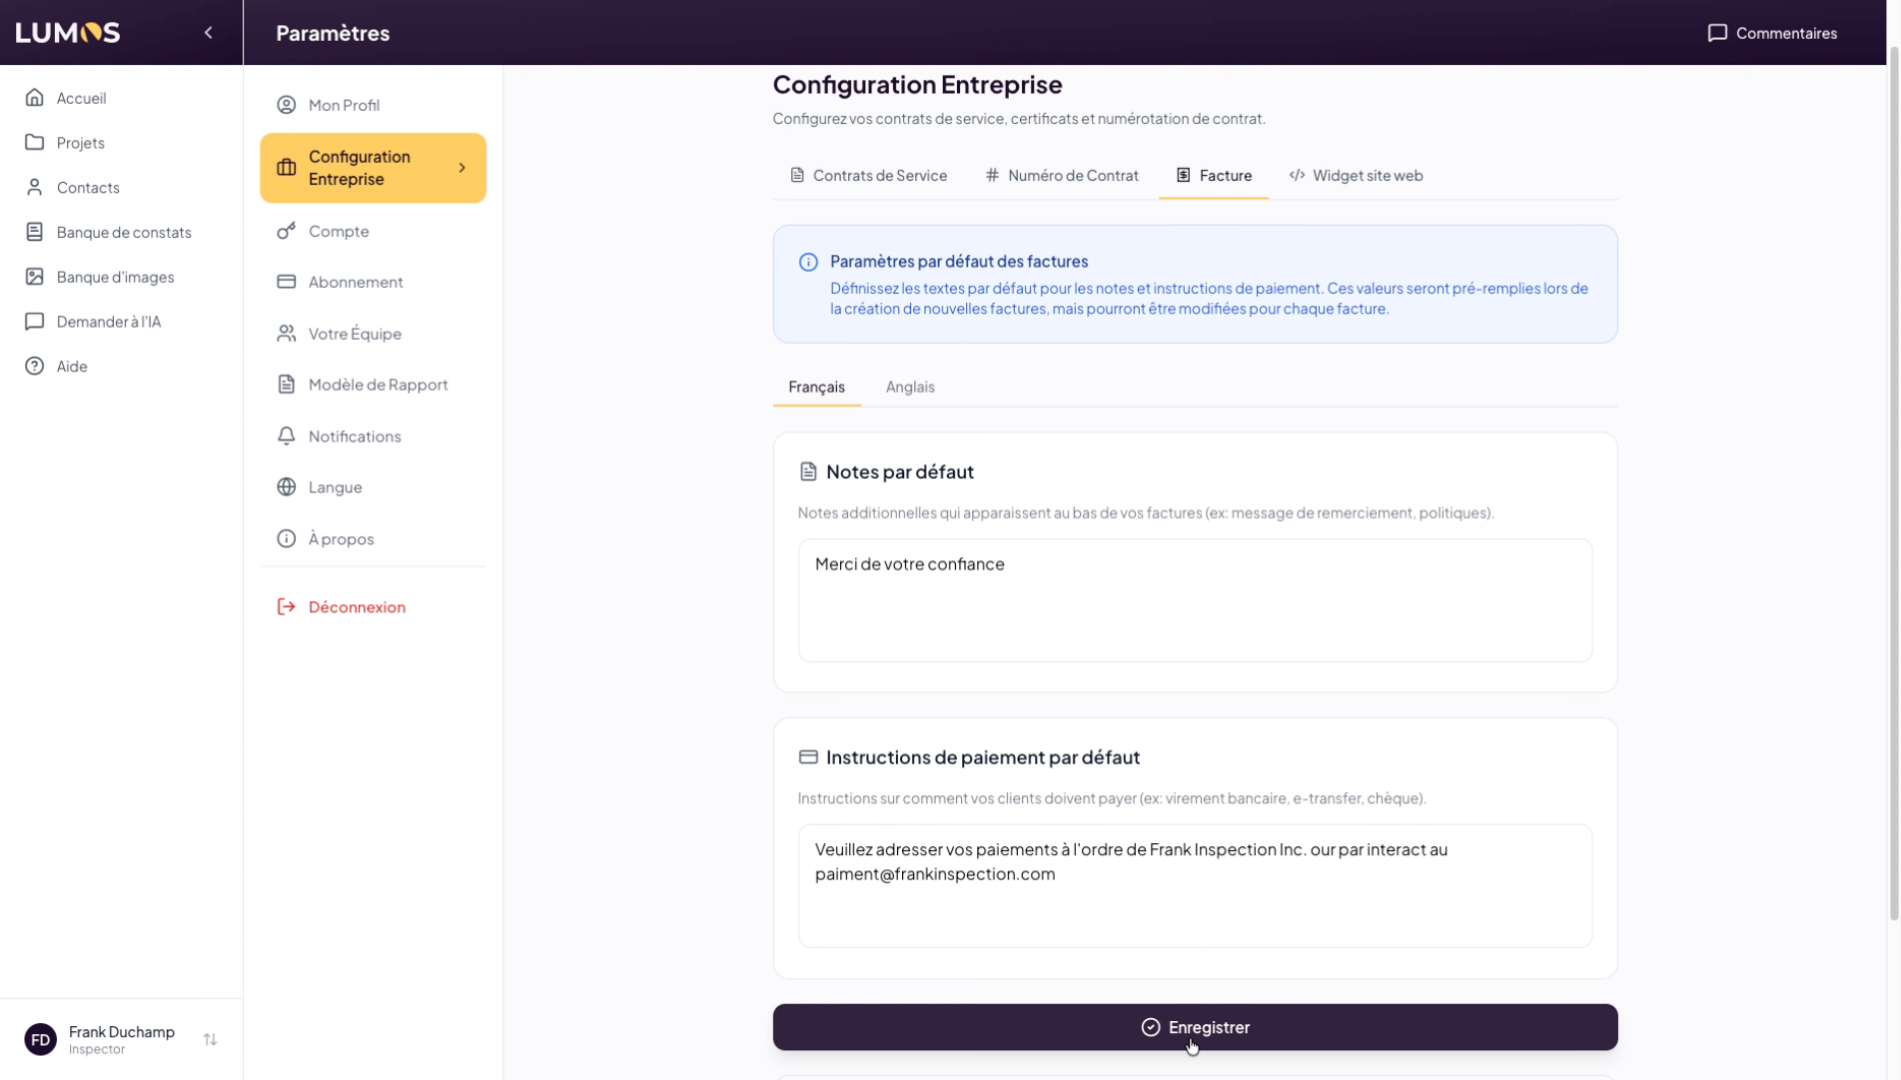Click the payment instructions text field
The image size is (1901, 1080).
pyautogui.click(x=1194, y=886)
